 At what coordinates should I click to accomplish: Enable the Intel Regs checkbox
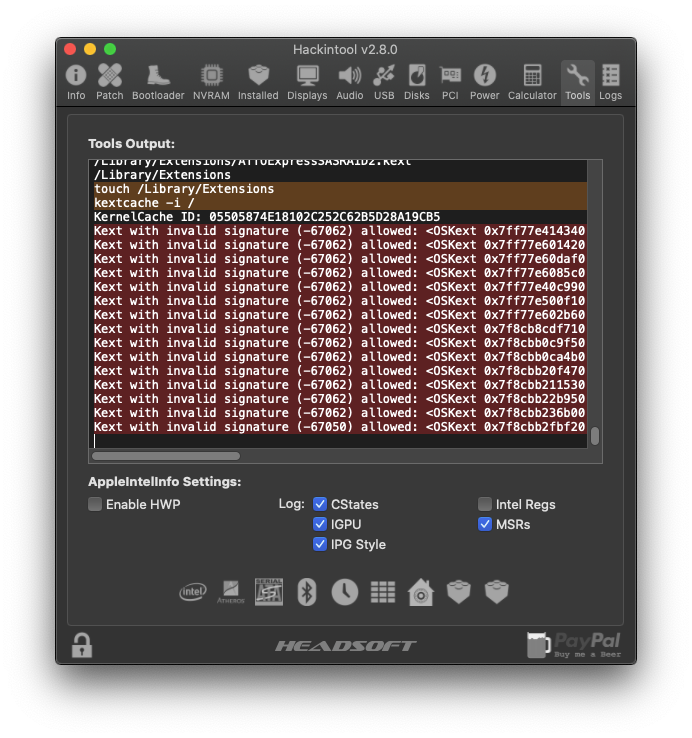point(485,504)
